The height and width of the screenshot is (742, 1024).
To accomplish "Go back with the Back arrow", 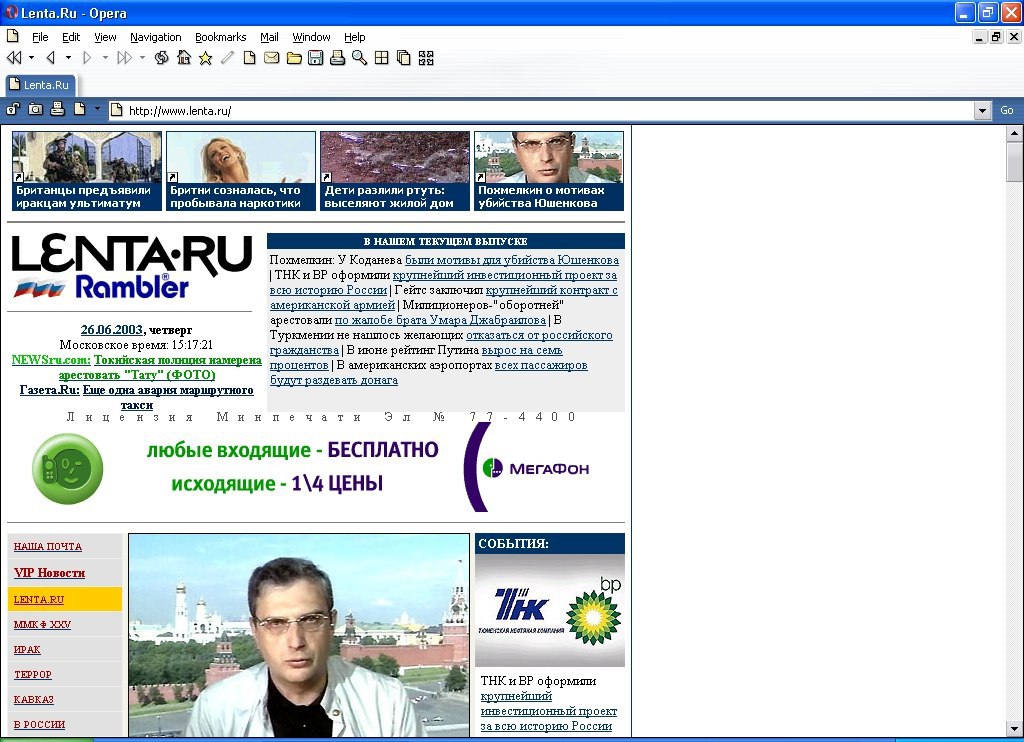I will pos(51,58).
